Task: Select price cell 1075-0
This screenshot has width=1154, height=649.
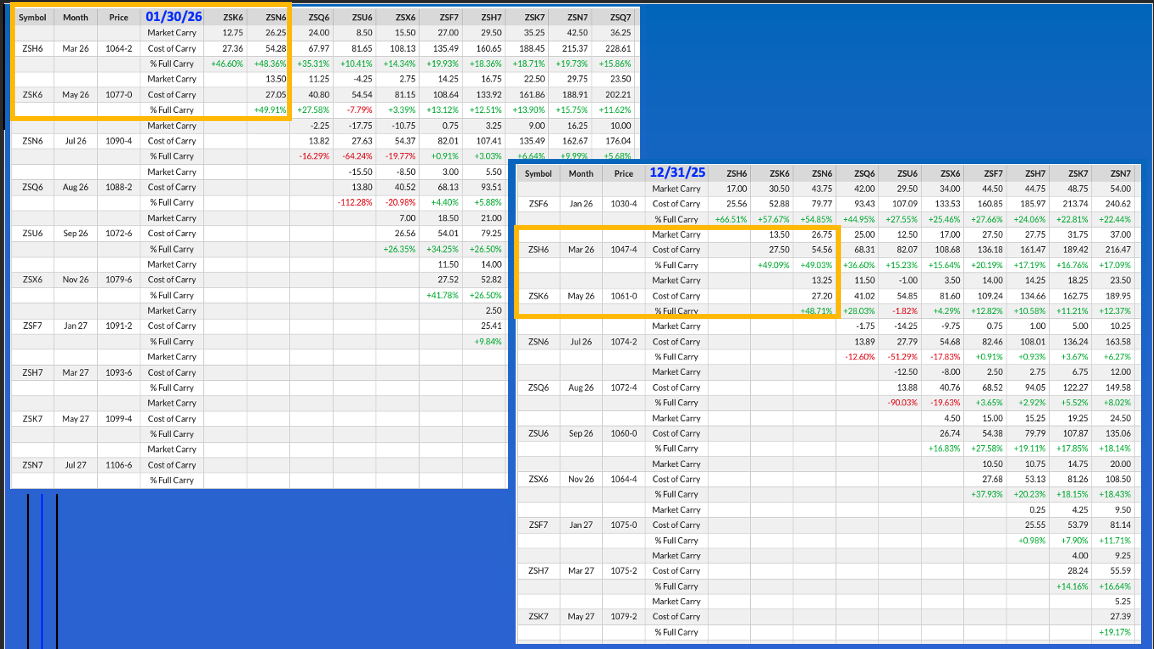Action: click(623, 525)
